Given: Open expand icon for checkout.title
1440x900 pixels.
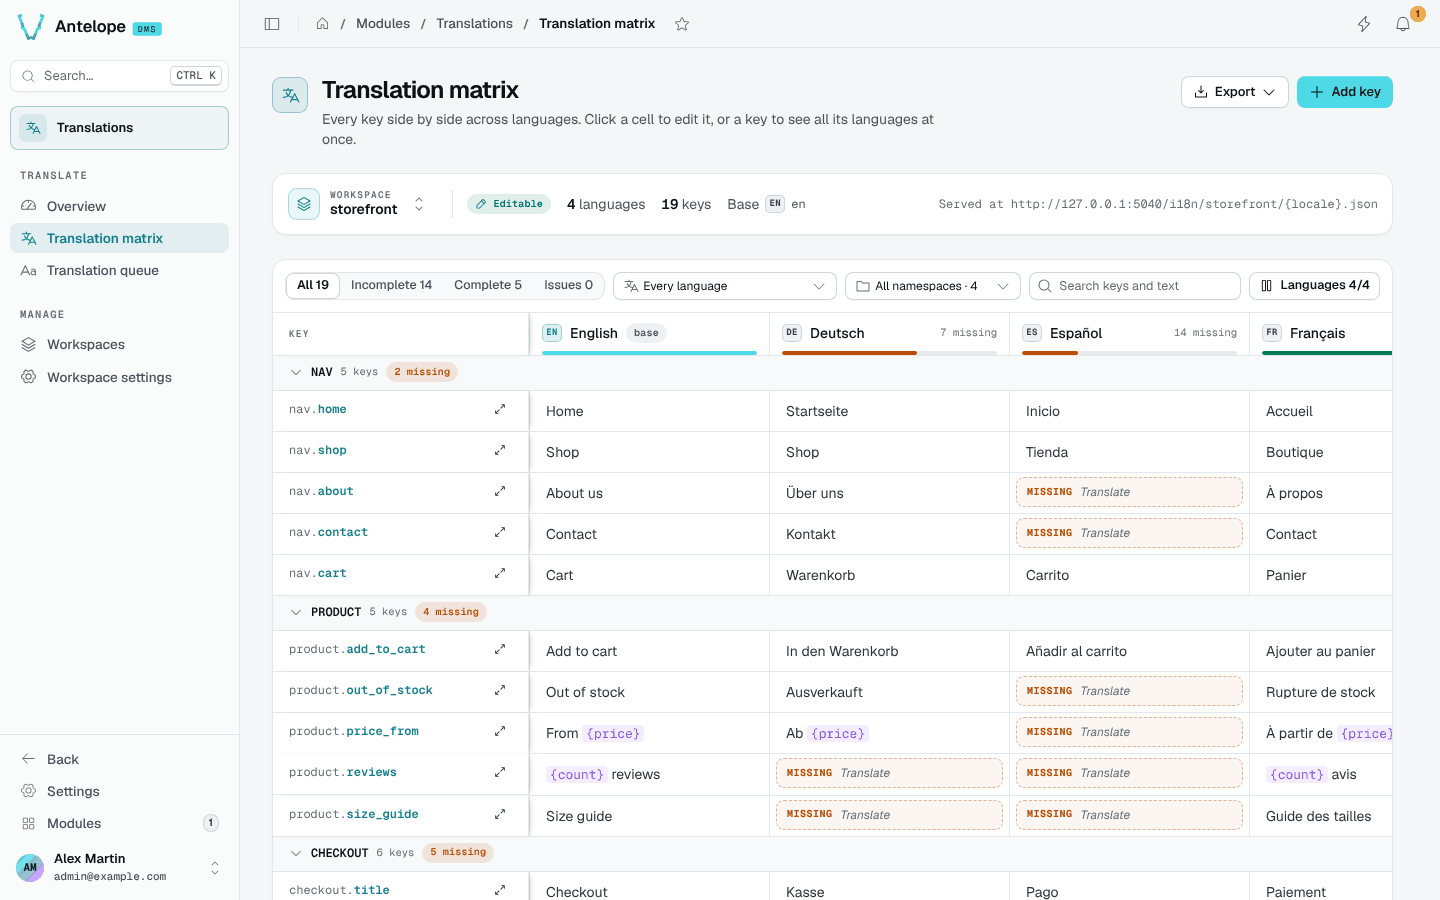Looking at the screenshot, I should [x=500, y=890].
